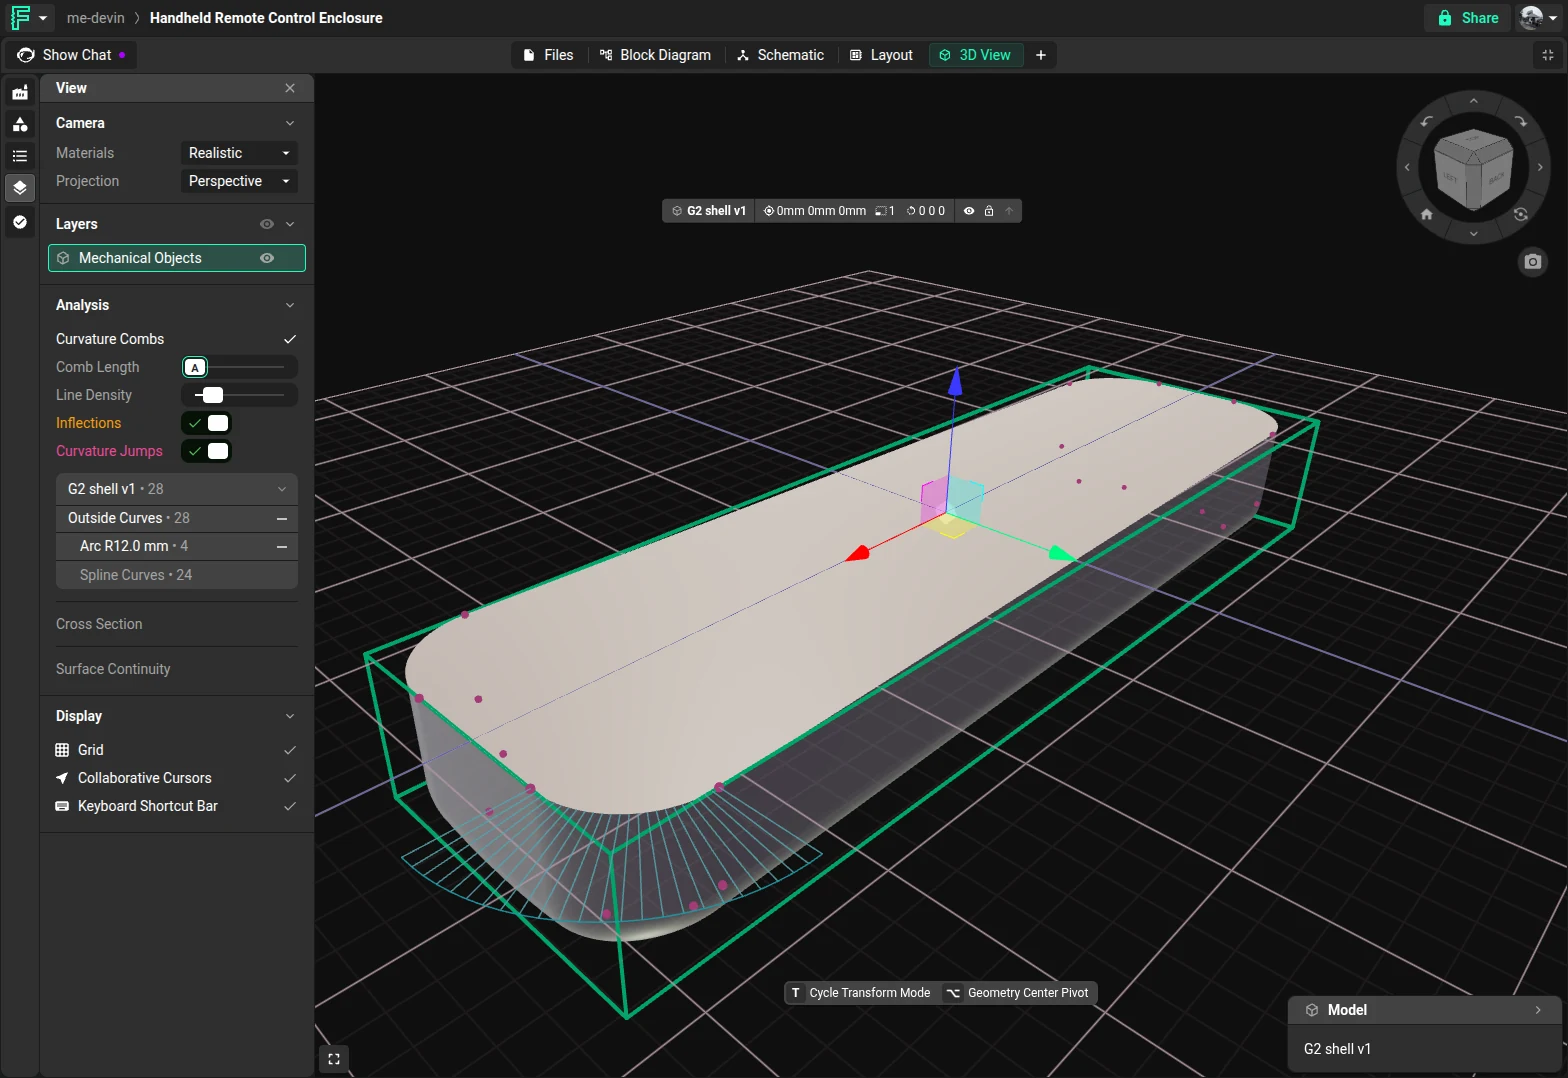Toggle the Curvature Jumps switch
The image size is (1568, 1078).
[207, 451]
